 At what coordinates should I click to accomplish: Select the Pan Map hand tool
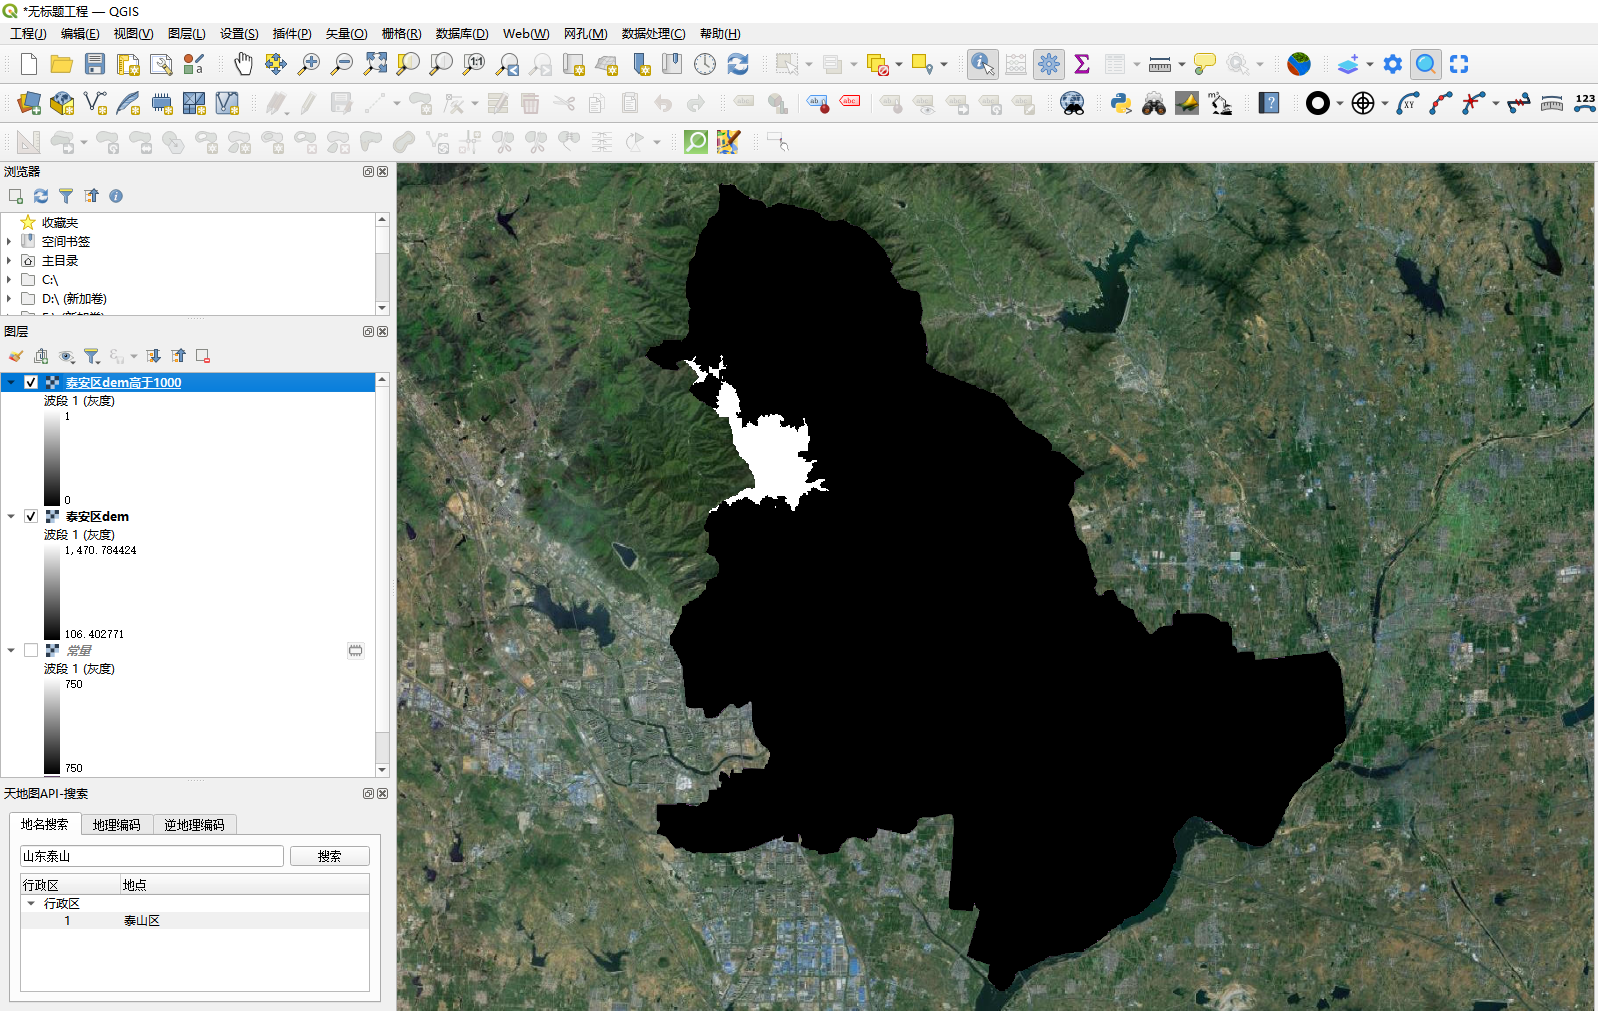point(243,64)
